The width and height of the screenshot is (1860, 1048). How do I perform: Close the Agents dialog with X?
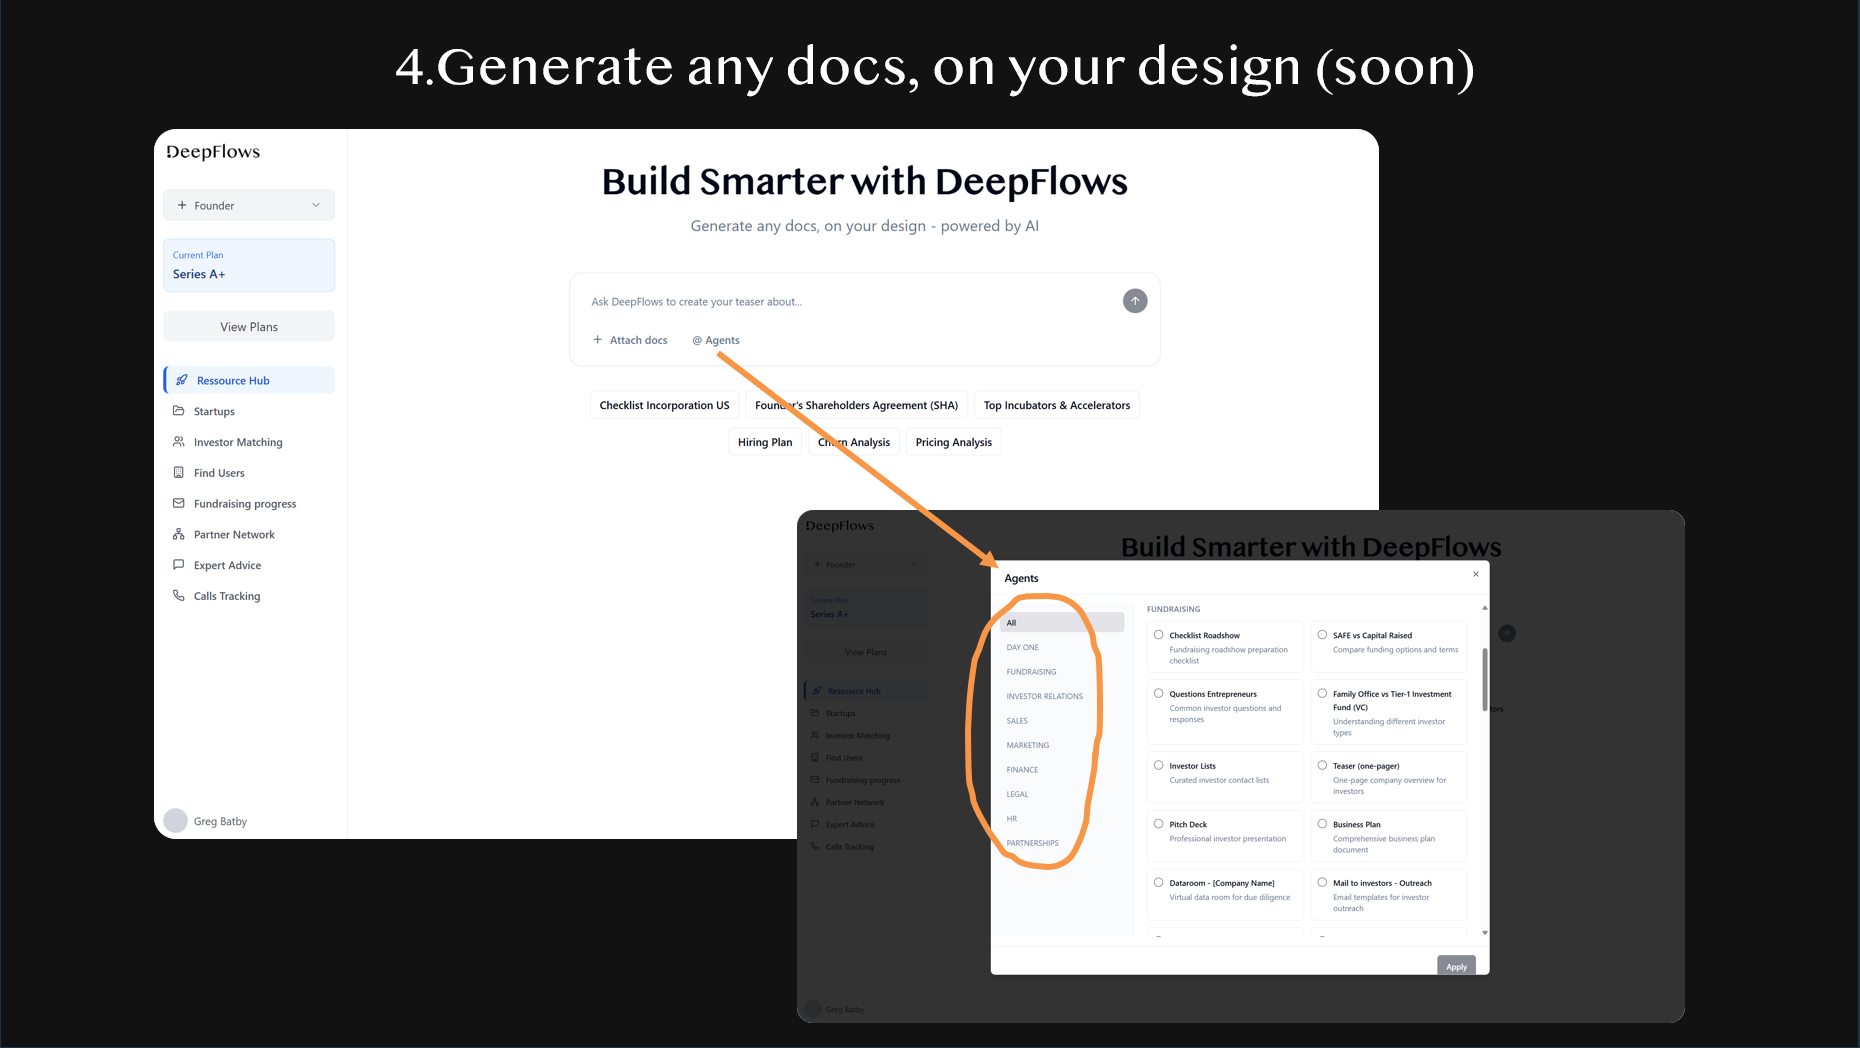[x=1476, y=574]
